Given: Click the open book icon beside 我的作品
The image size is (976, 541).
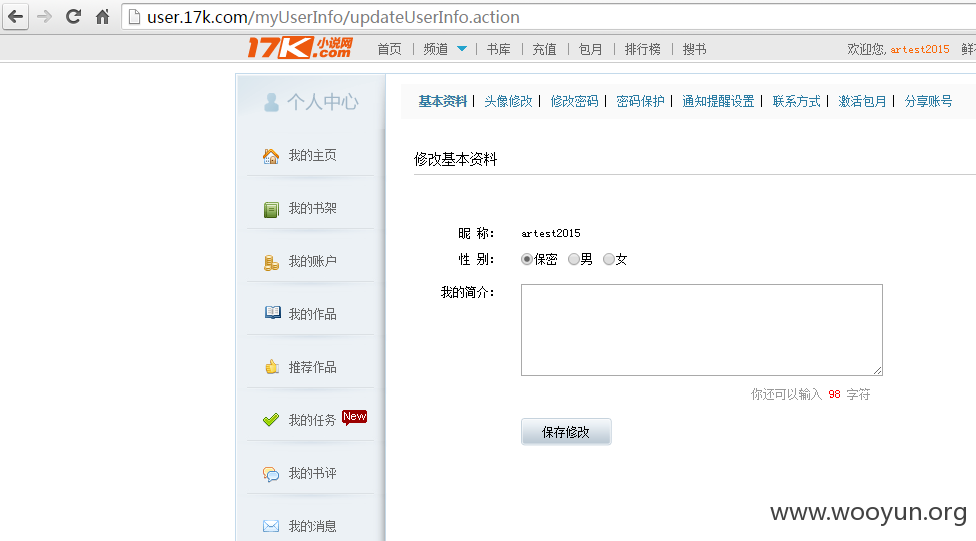Looking at the screenshot, I should (272, 313).
